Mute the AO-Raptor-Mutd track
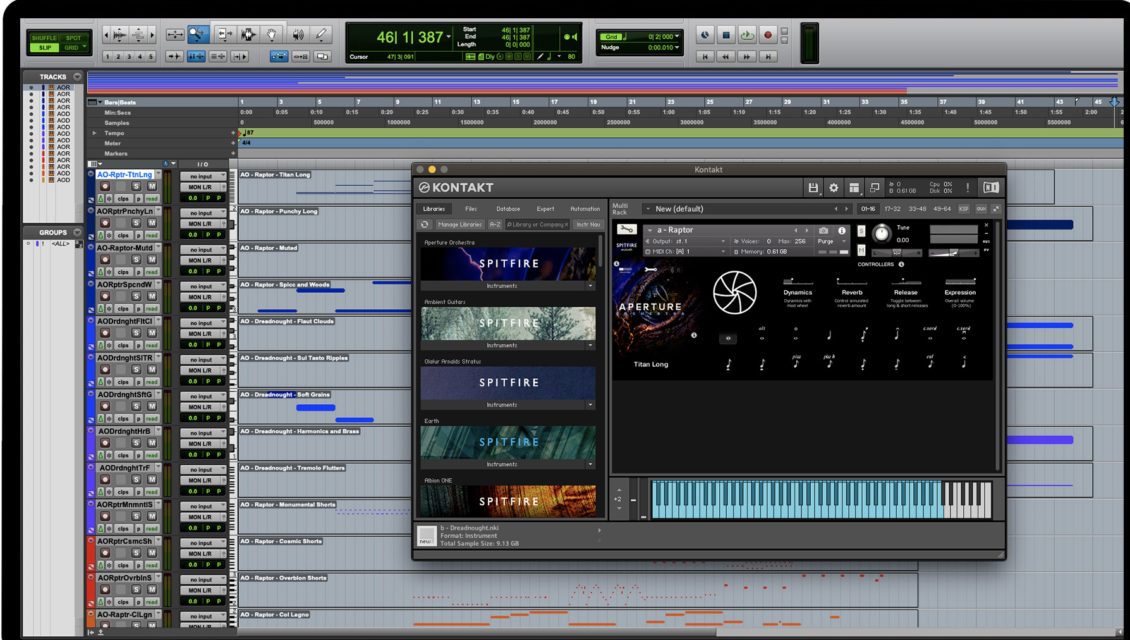 tap(152, 260)
